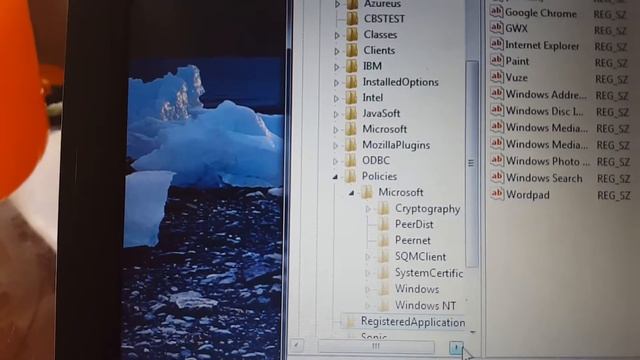This screenshot has width=640, height=360.
Task: Select the CBSTEST folder icon
Action: pyautogui.click(x=352, y=19)
